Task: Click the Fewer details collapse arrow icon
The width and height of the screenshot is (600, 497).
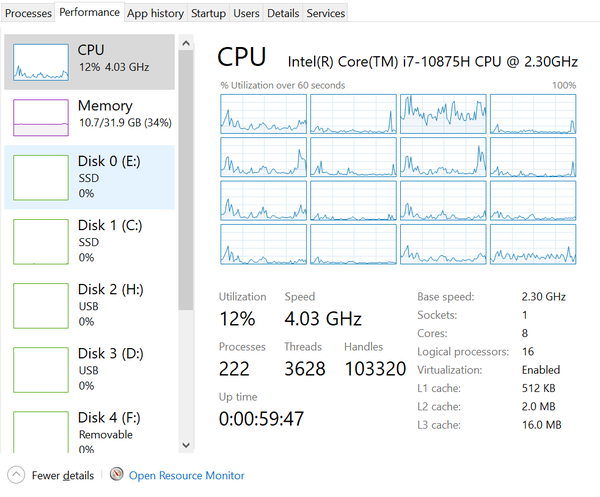Action: pyautogui.click(x=16, y=475)
